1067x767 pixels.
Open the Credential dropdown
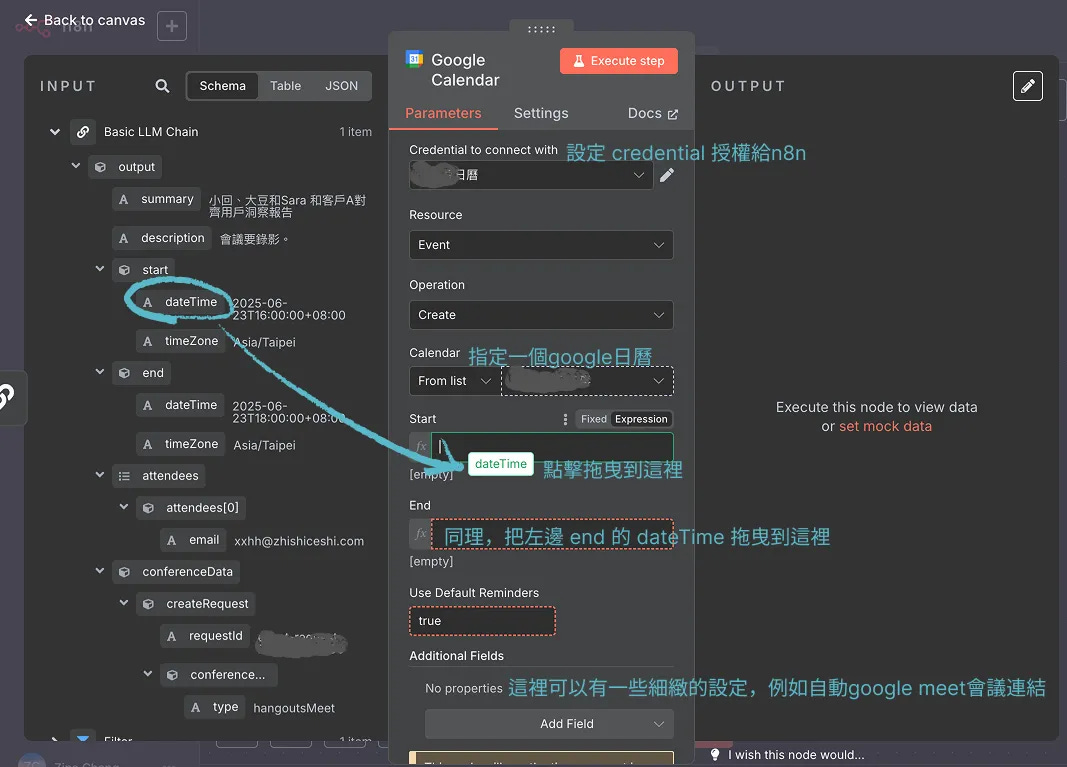click(531, 175)
